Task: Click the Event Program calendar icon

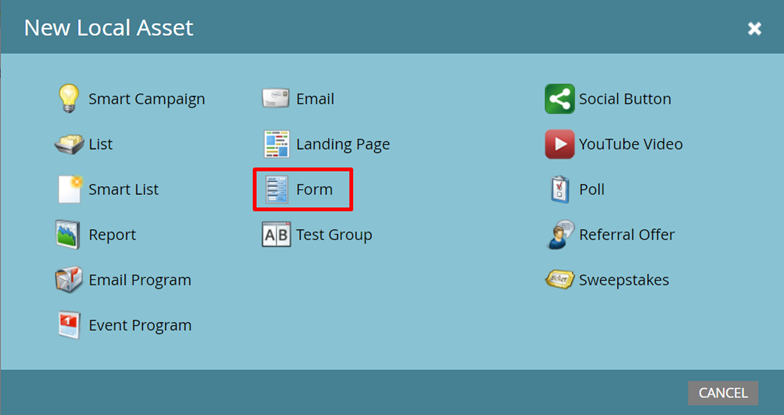Action: click(68, 325)
